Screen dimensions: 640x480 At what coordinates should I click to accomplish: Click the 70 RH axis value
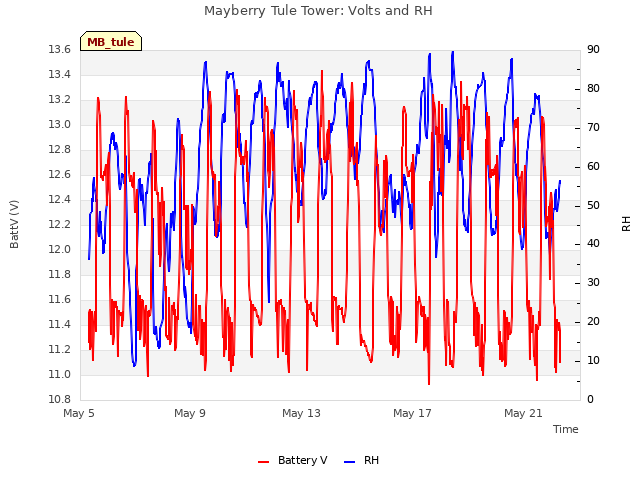click(x=593, y=127)
